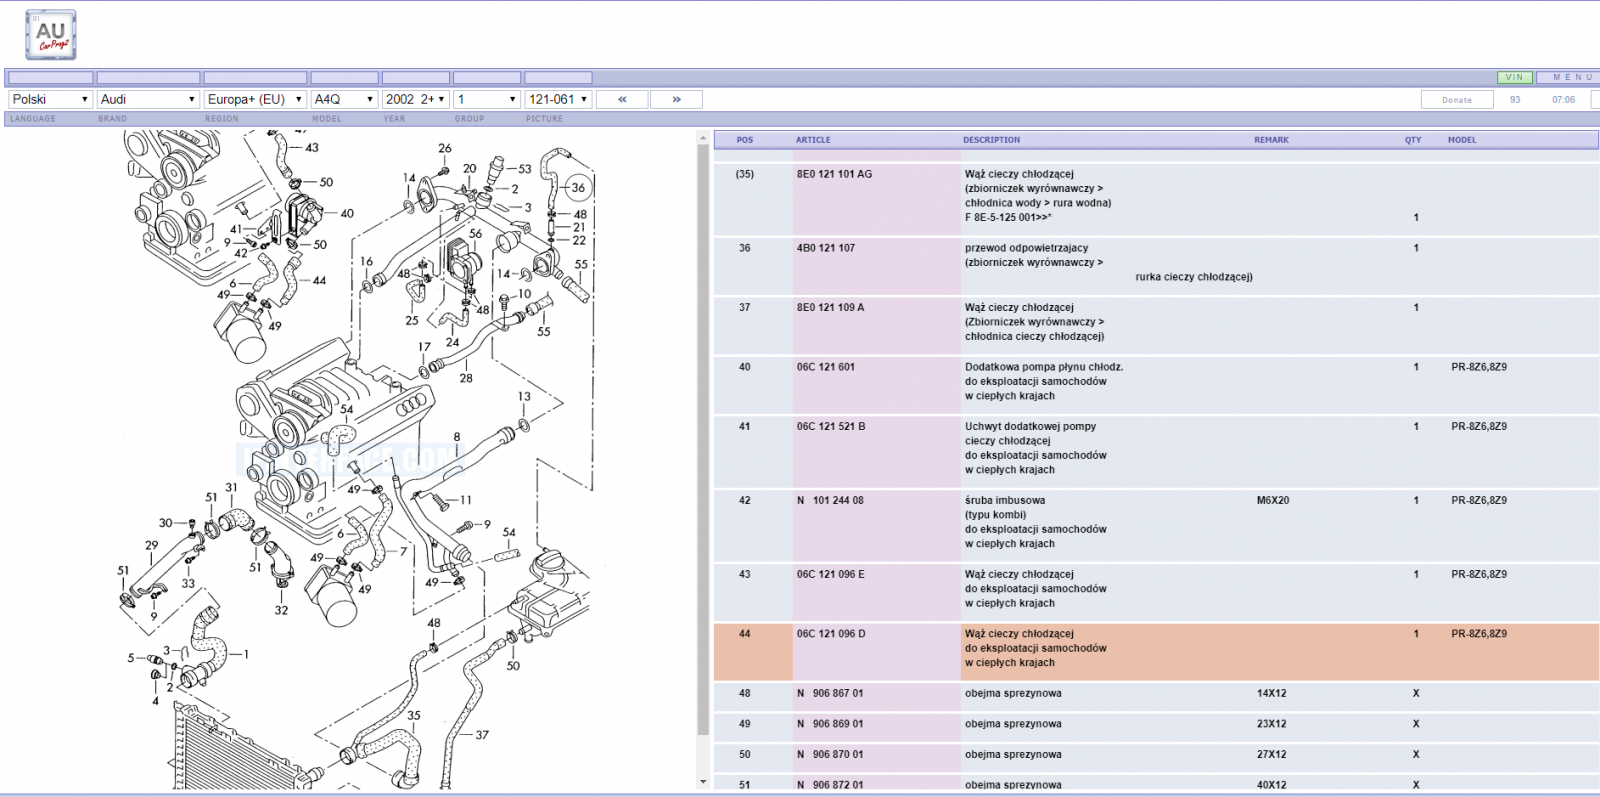Select article N 906 870 01

[830, 755]
